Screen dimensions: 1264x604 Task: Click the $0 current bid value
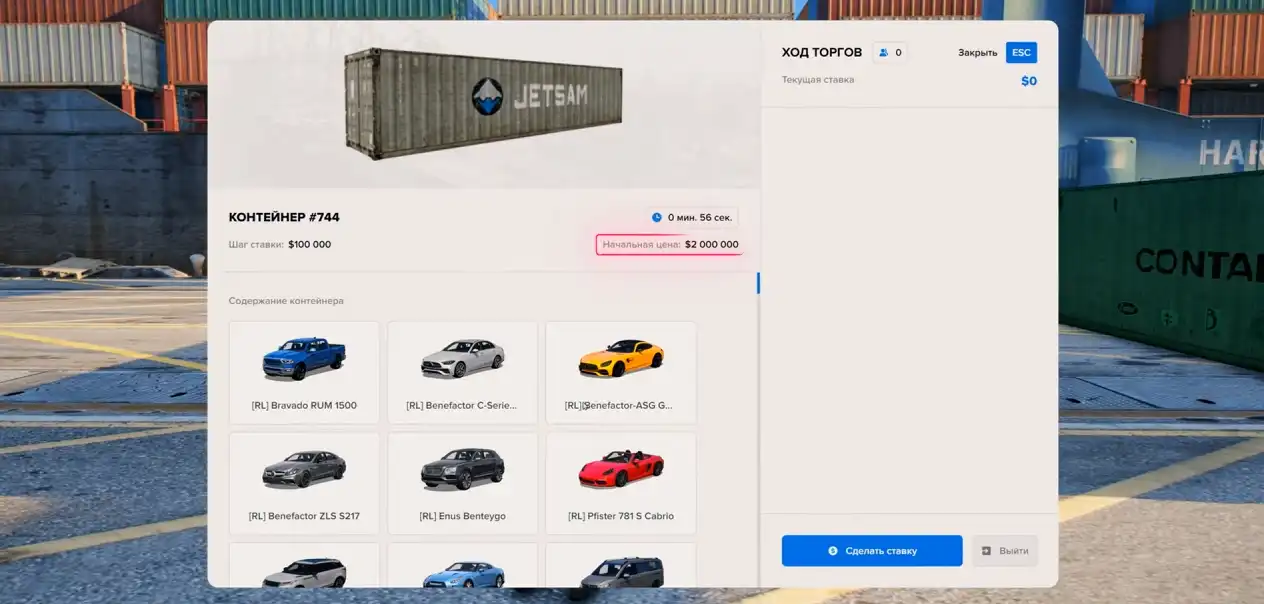point(1029,81)
